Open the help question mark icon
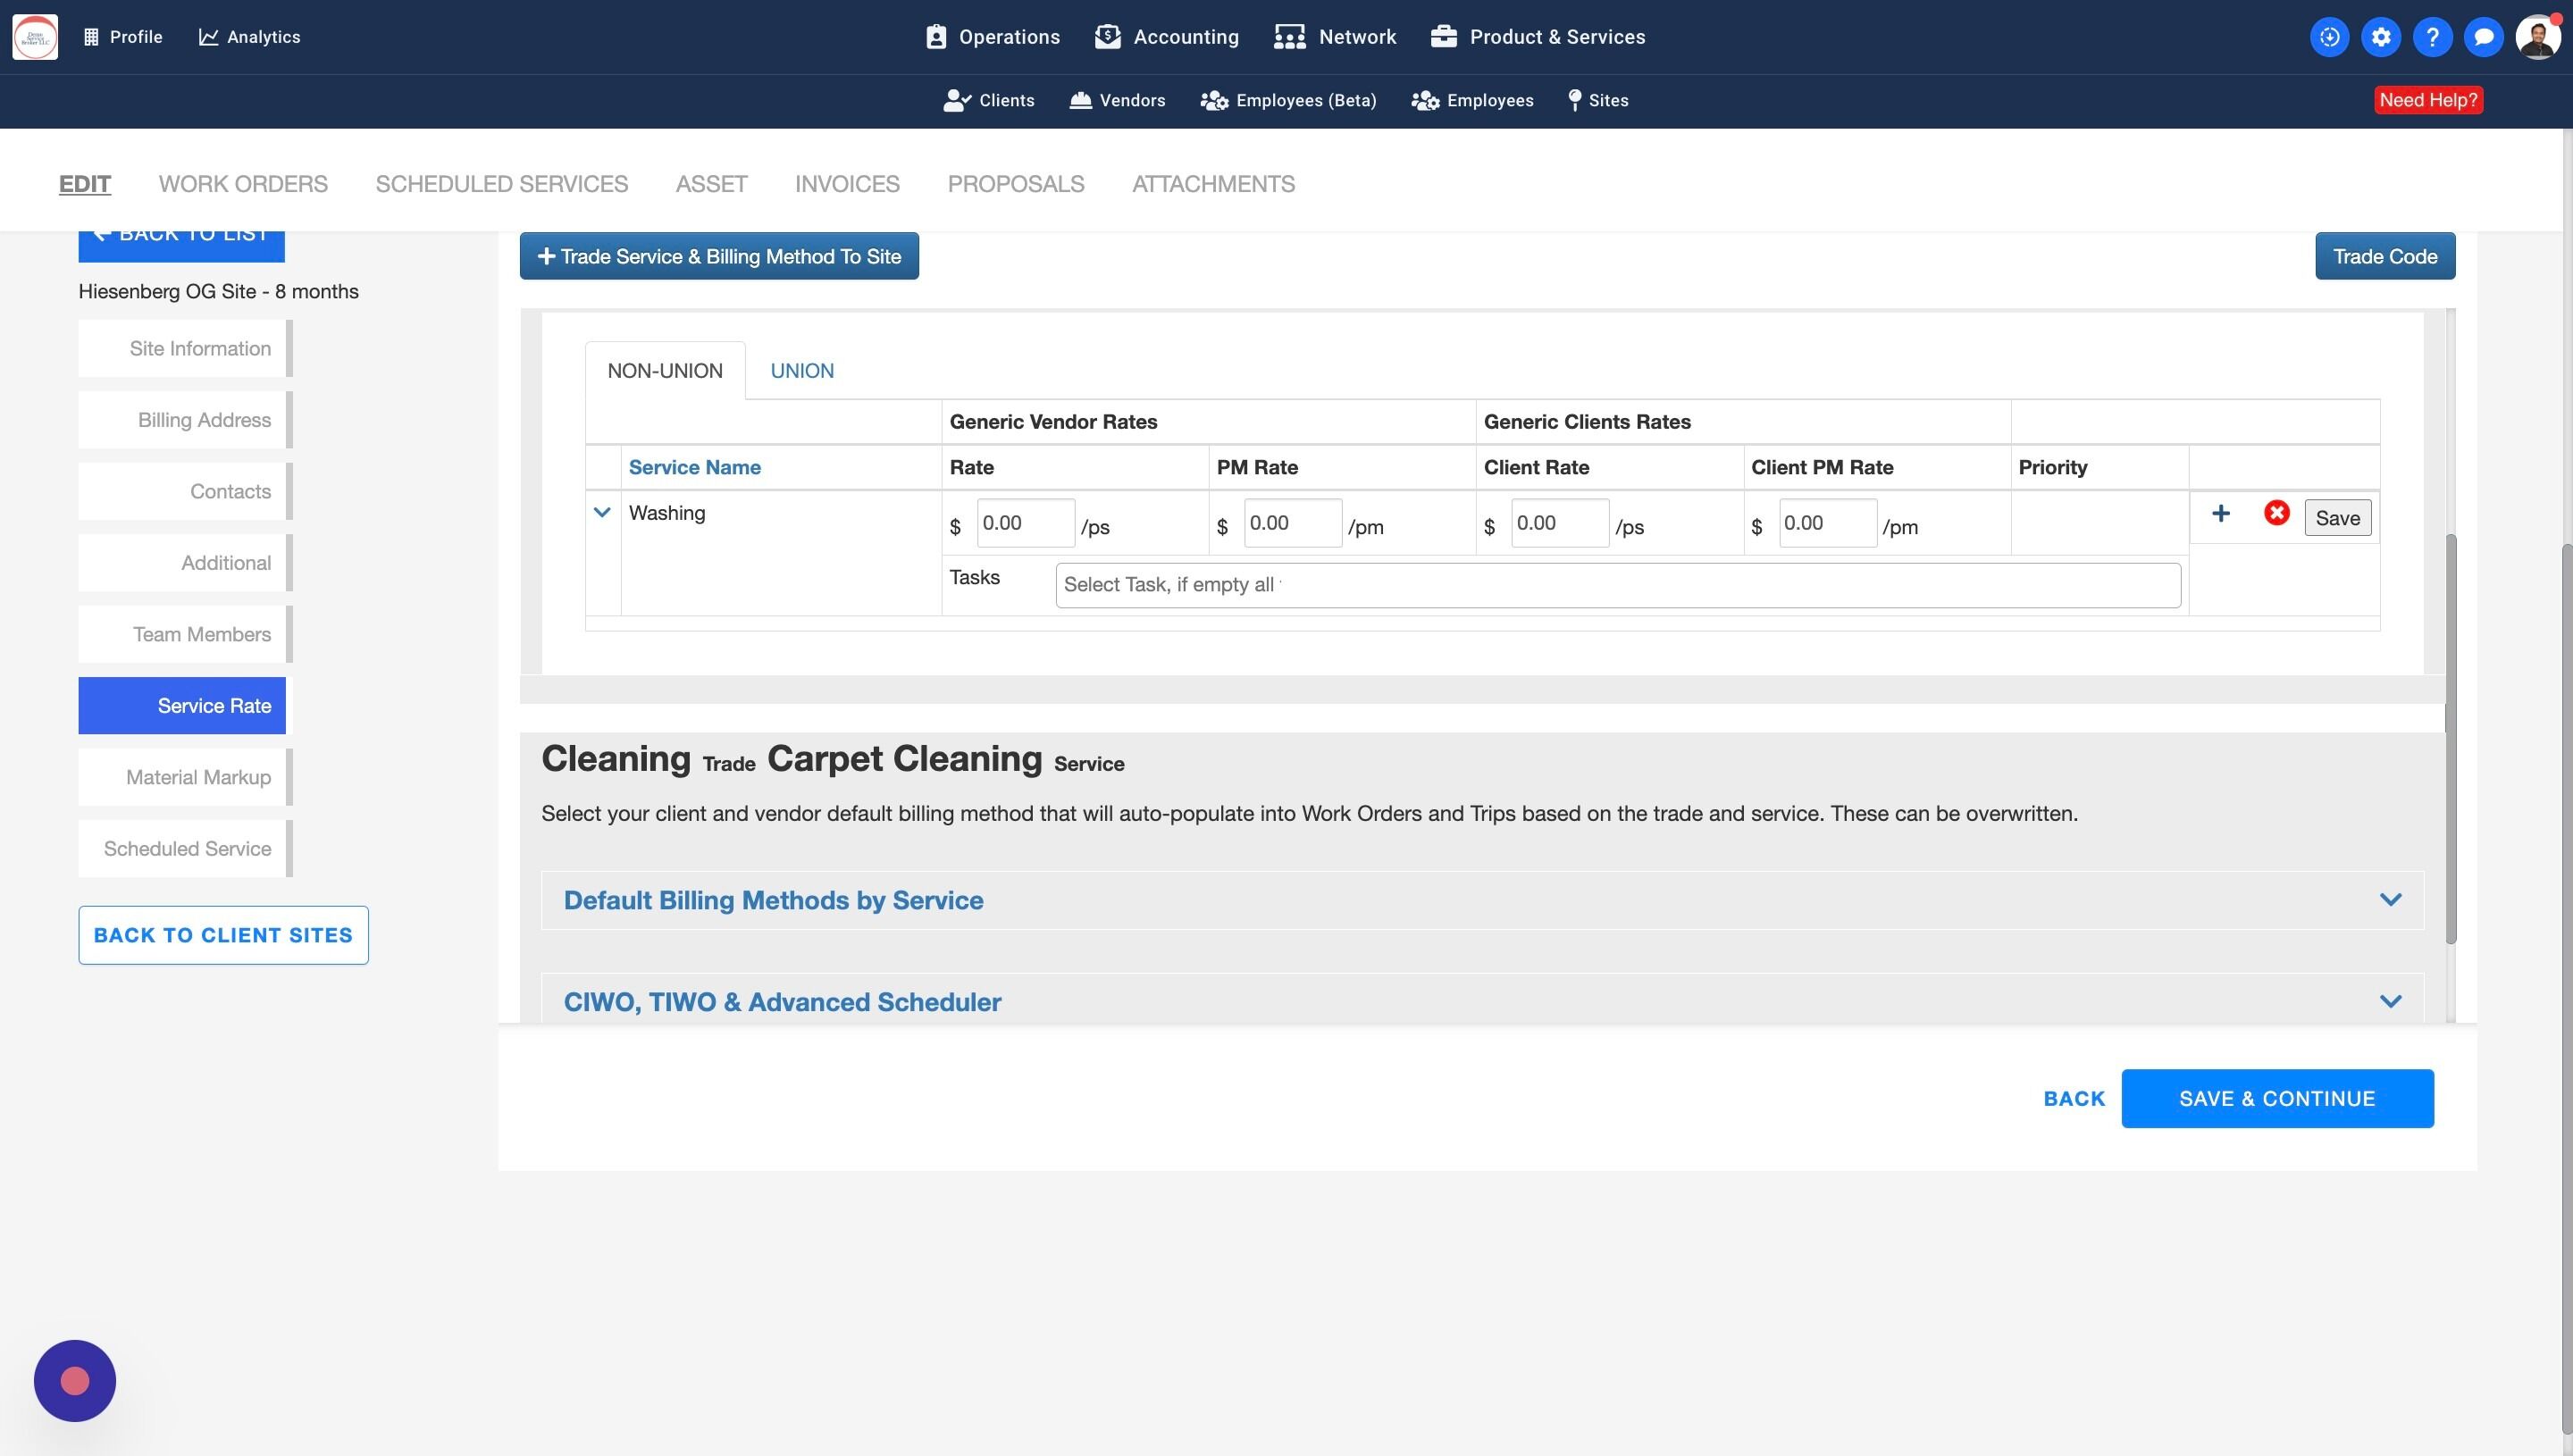The height and width of the screenshot is (1456, 2573). click(2431, 37)
